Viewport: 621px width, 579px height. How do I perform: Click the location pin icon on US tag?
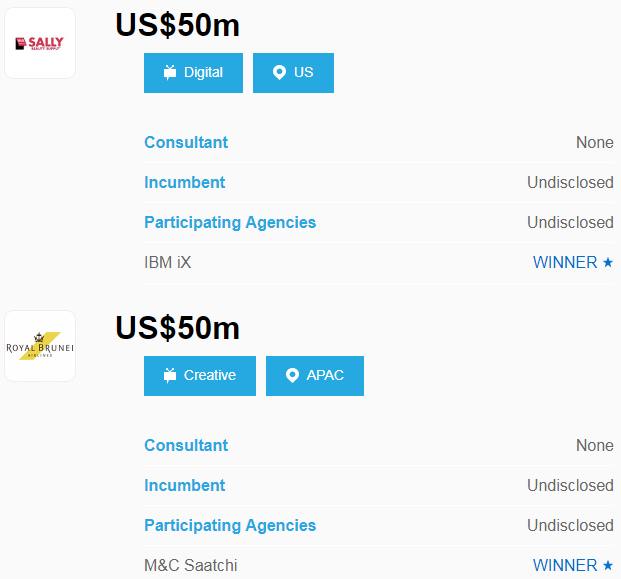pyautogui.click(x=279, y=73)
